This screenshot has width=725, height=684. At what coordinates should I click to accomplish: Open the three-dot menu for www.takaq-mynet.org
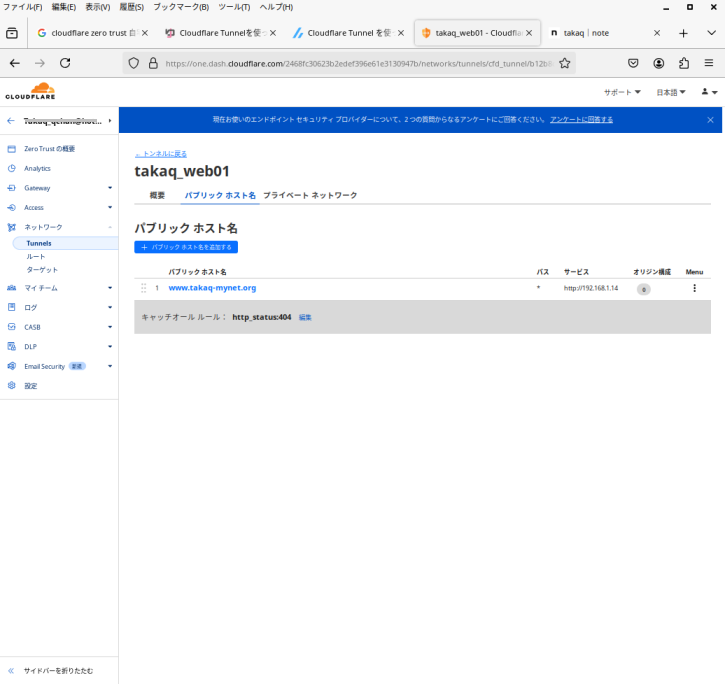tap(694, 288)
